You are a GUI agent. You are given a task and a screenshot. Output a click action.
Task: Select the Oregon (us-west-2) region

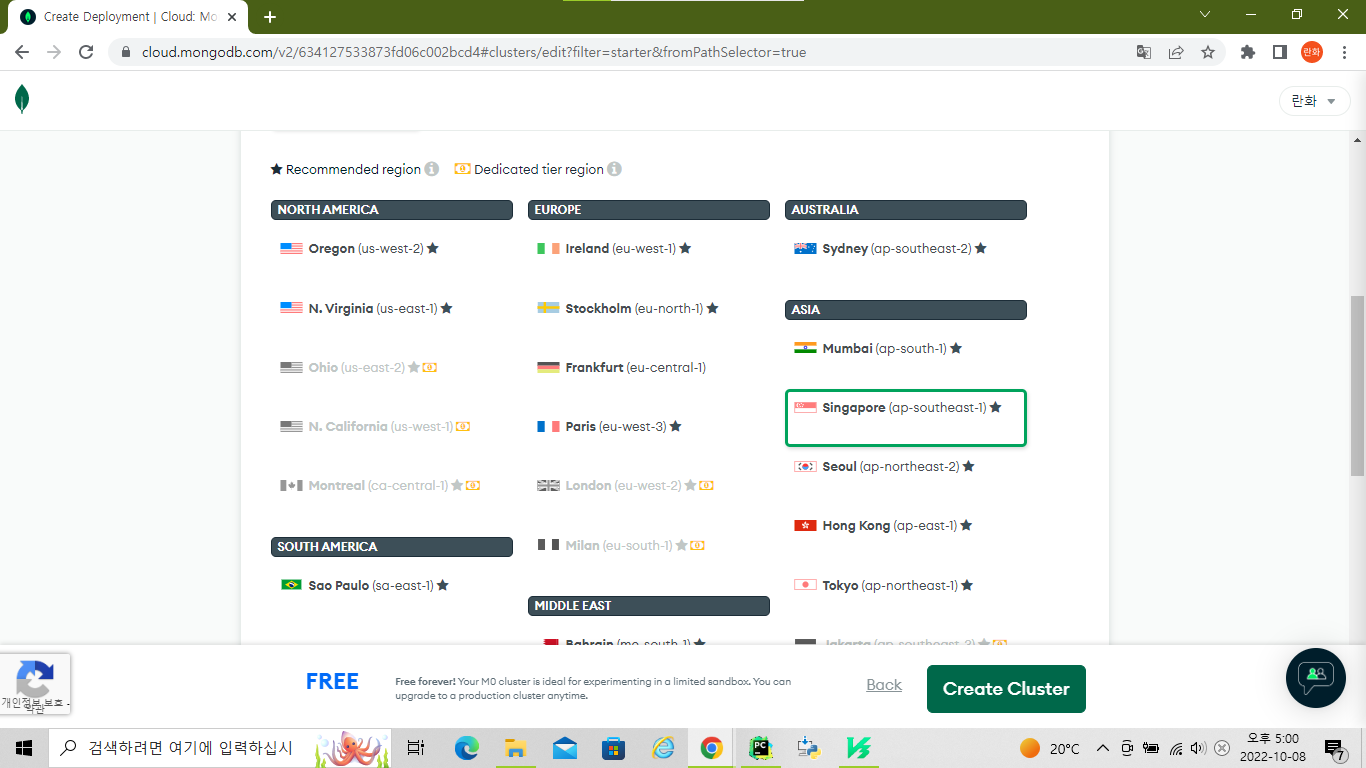391,249
